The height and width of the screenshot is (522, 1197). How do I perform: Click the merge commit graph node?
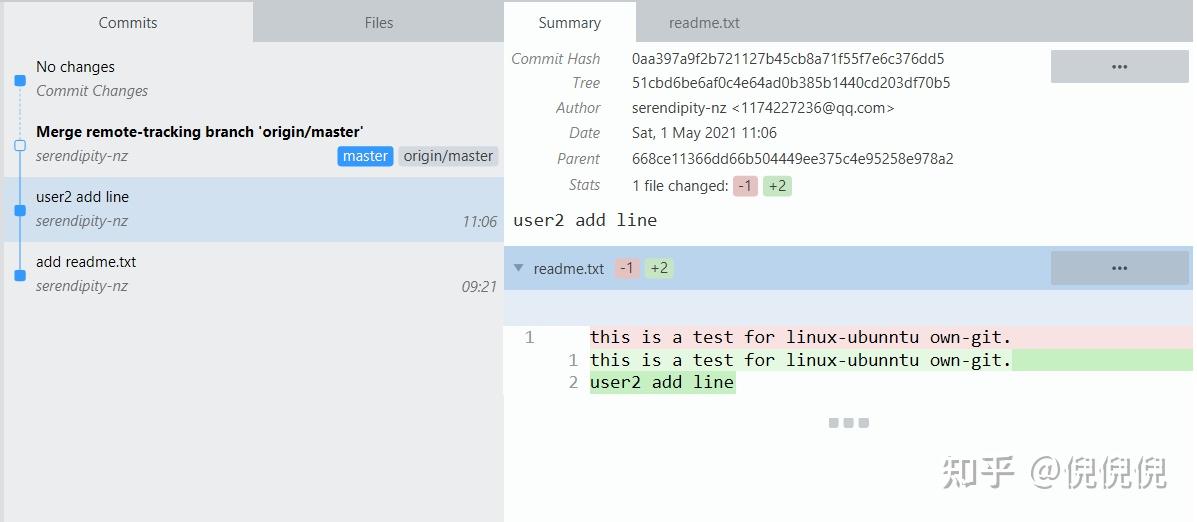pos(20,145)
